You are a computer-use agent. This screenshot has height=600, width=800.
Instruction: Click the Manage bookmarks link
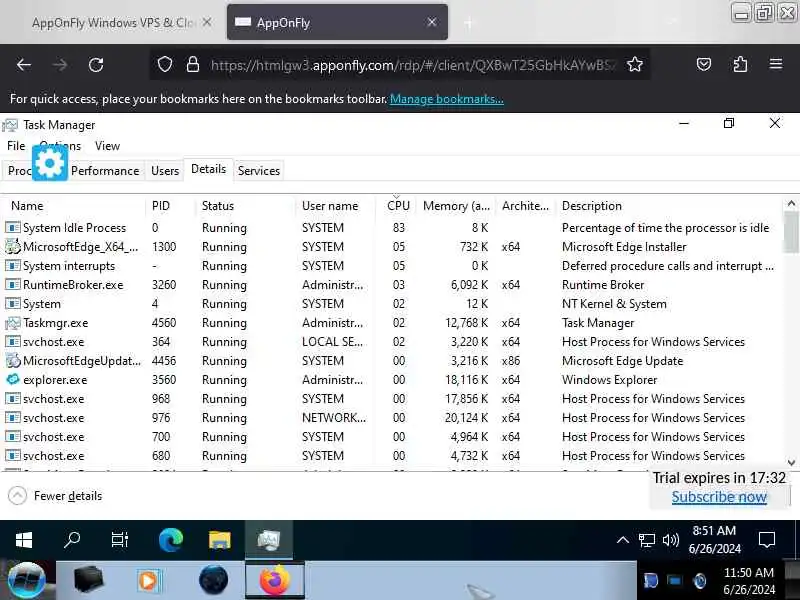coord(446,99)
